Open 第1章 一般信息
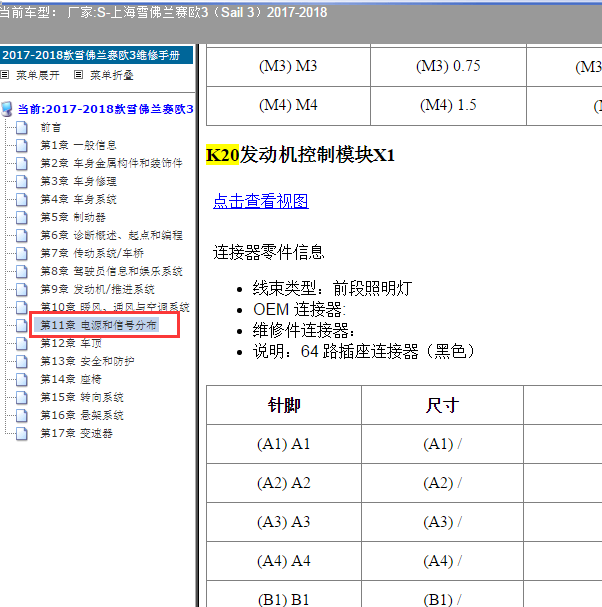 (x=79, y=145)
